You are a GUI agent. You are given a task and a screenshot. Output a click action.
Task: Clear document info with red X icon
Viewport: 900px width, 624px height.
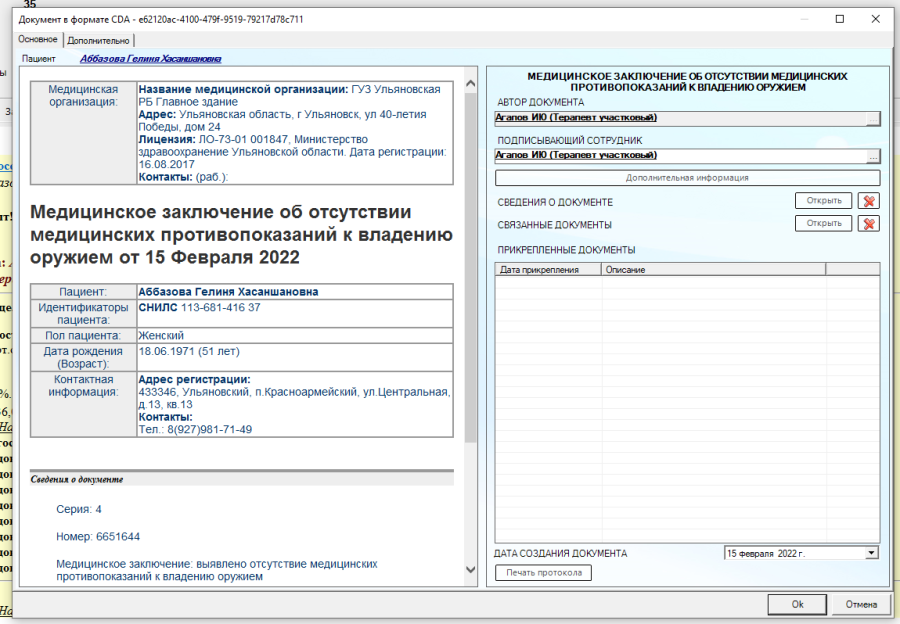coord(868,201)
